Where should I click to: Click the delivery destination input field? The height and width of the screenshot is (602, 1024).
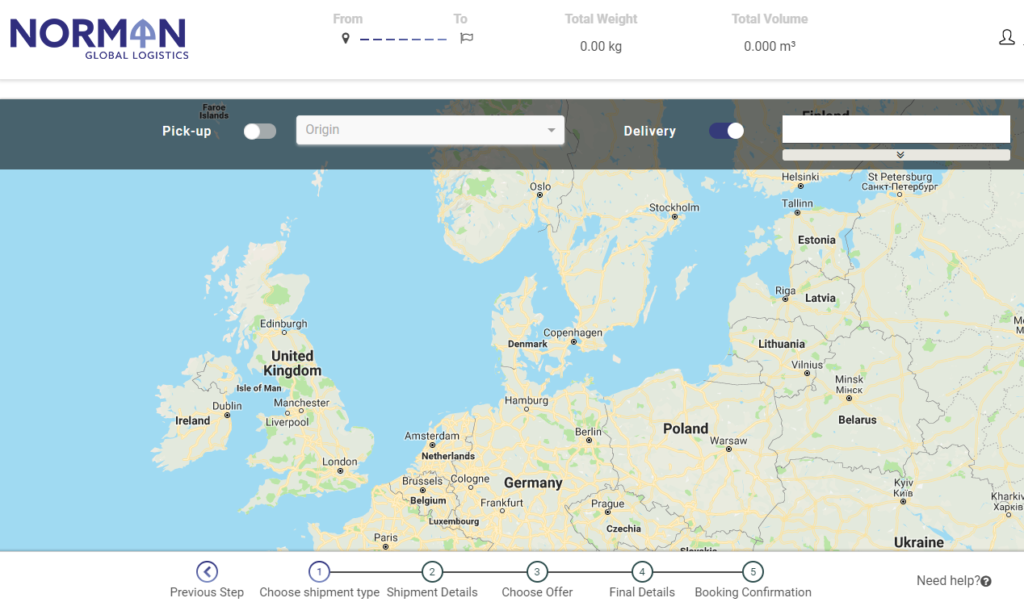pos(896,129)
